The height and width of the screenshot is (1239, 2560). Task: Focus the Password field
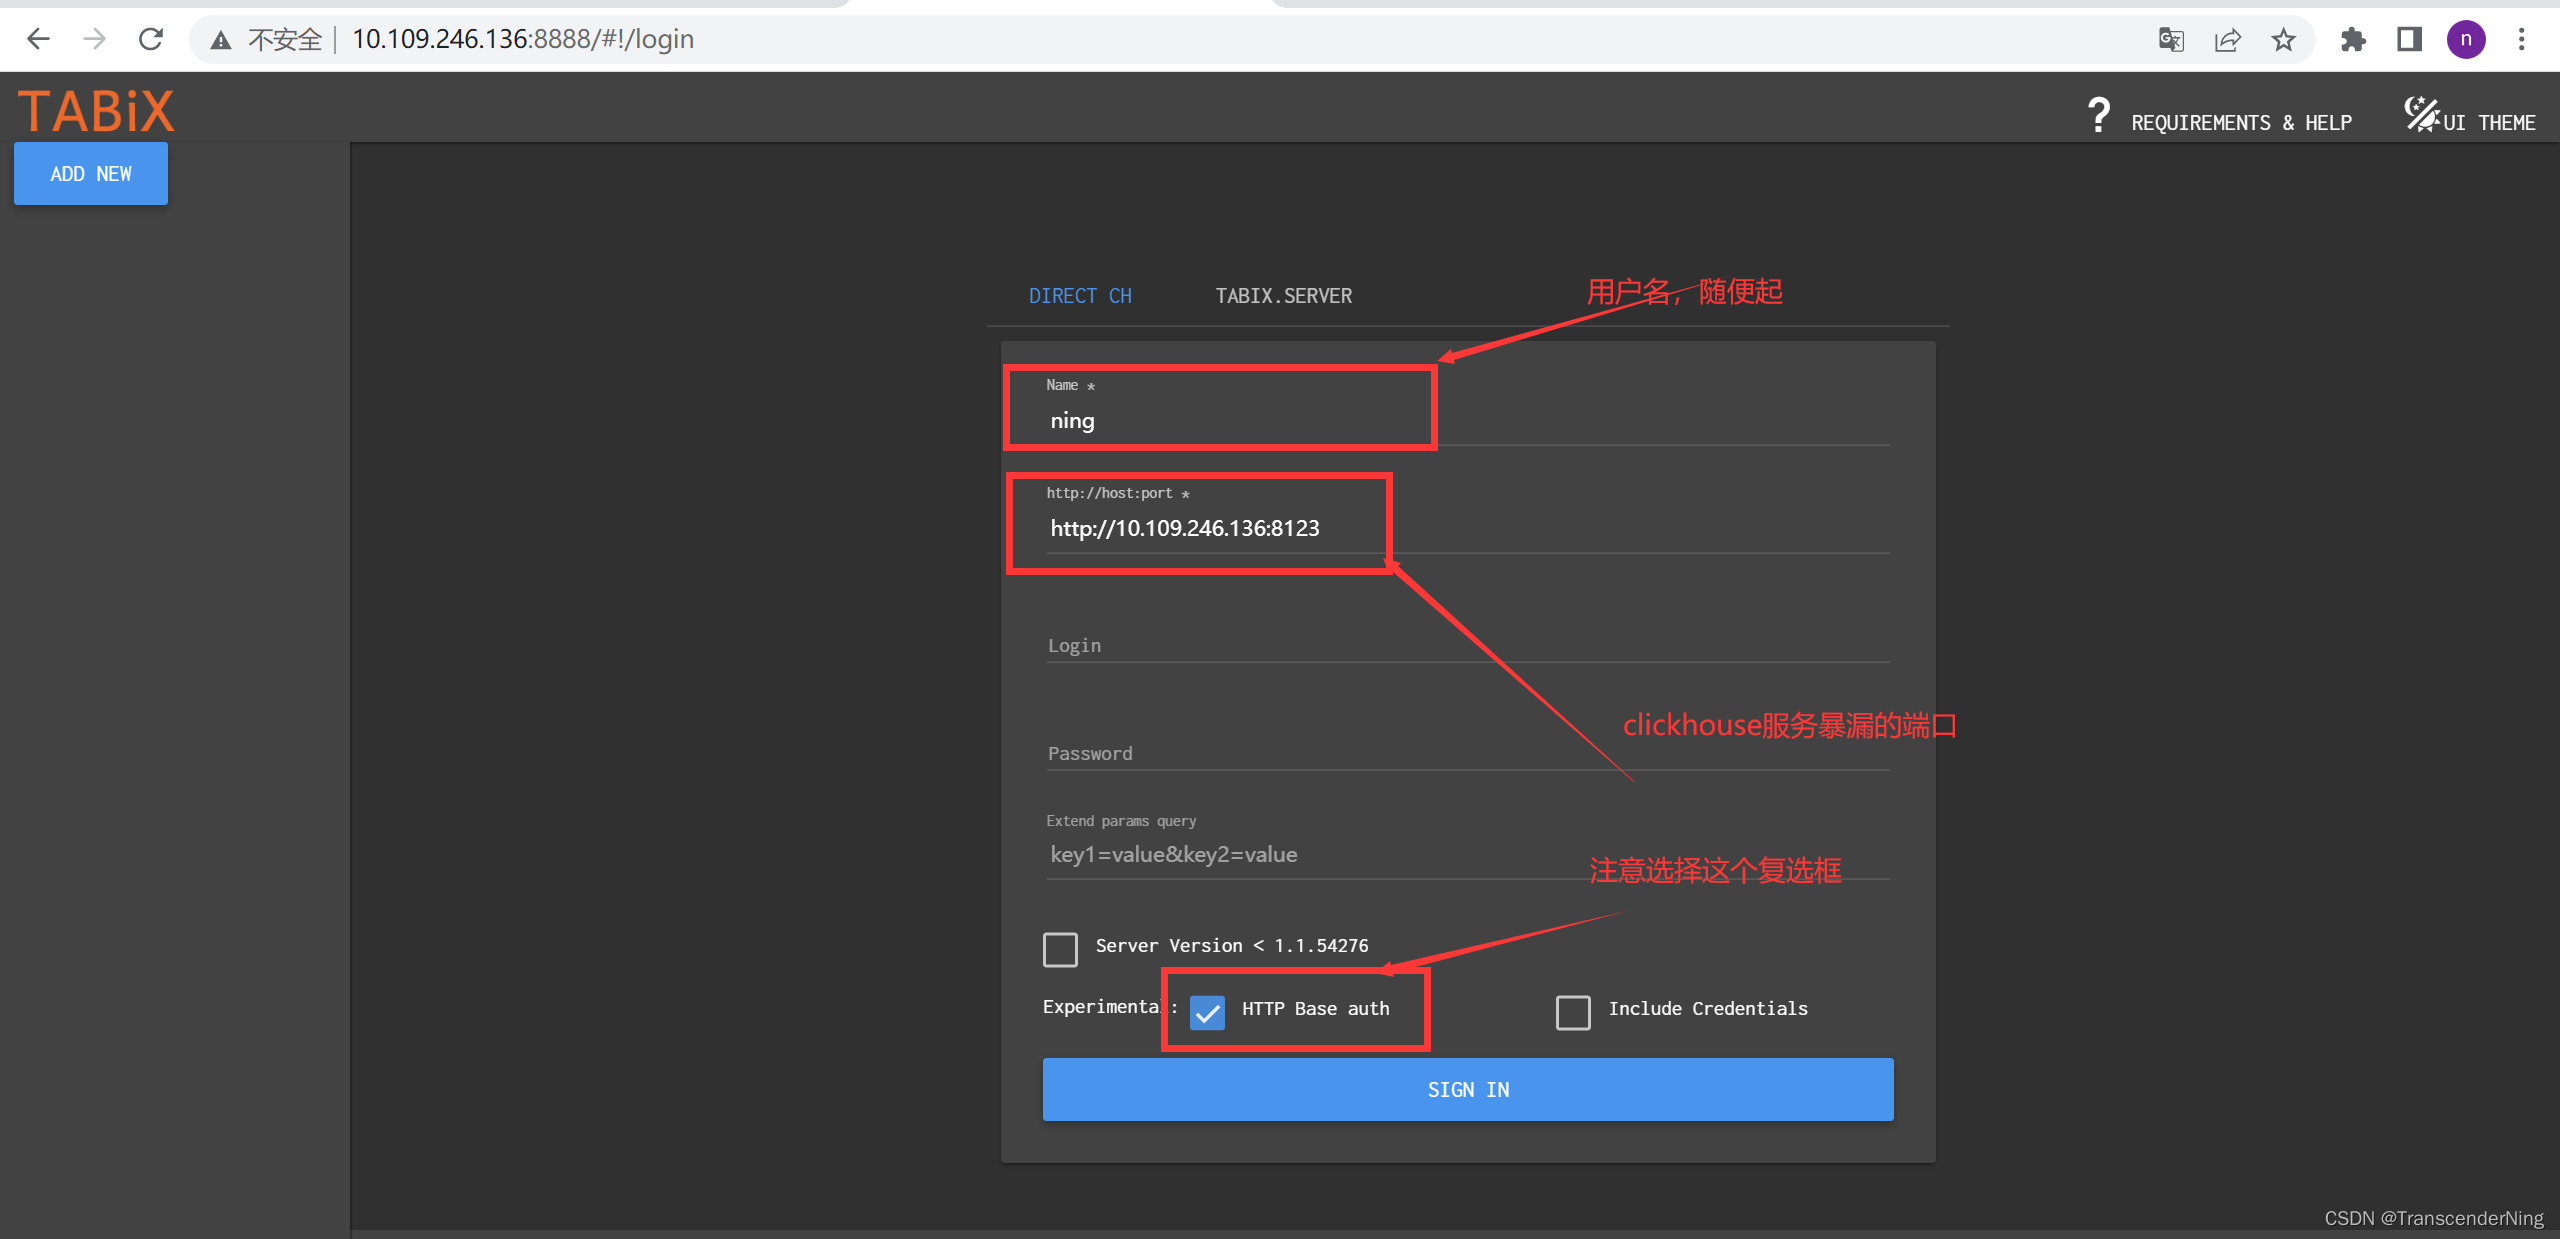1300,753
